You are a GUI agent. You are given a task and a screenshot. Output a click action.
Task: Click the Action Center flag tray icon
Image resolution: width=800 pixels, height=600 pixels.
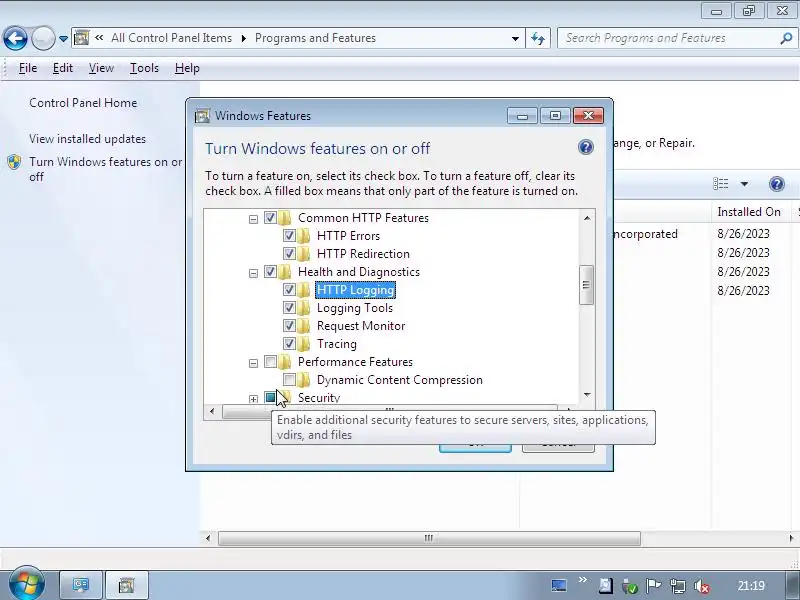(654, 586)
